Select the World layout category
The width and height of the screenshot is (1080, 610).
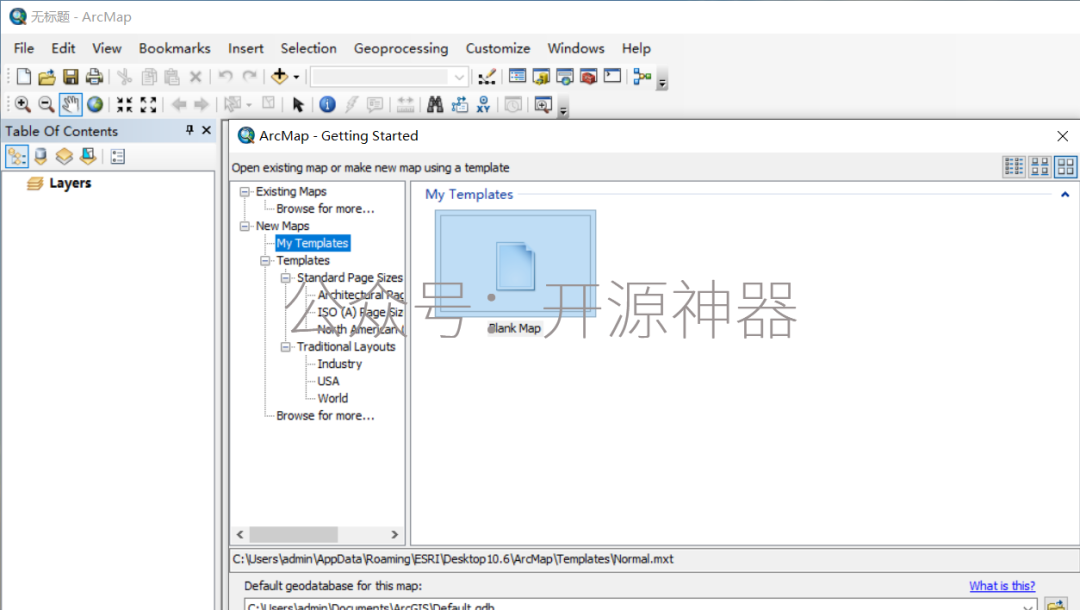[333, 399]
